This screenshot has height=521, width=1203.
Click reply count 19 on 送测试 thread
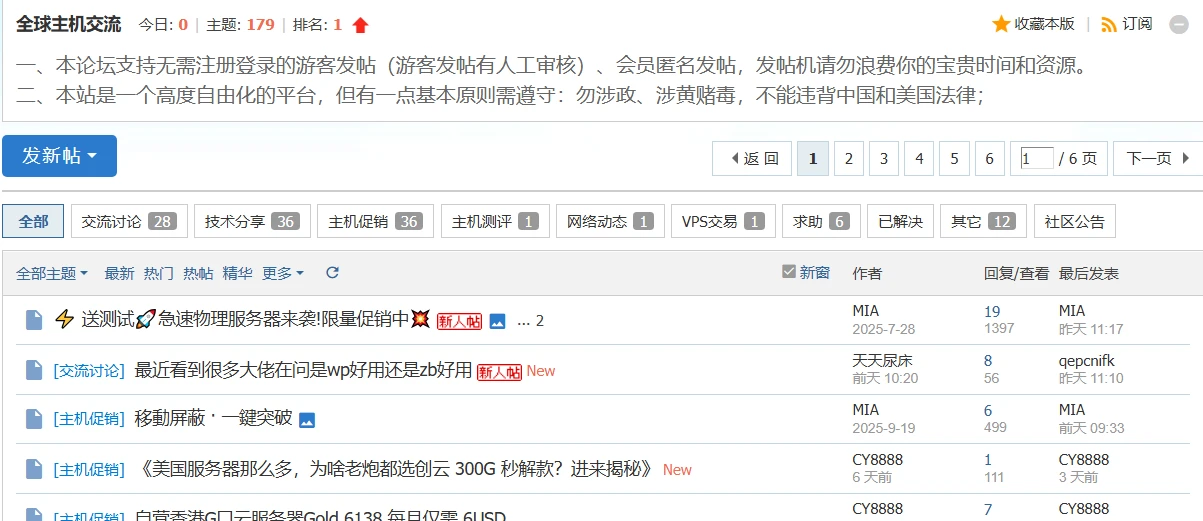pos(992,312)
